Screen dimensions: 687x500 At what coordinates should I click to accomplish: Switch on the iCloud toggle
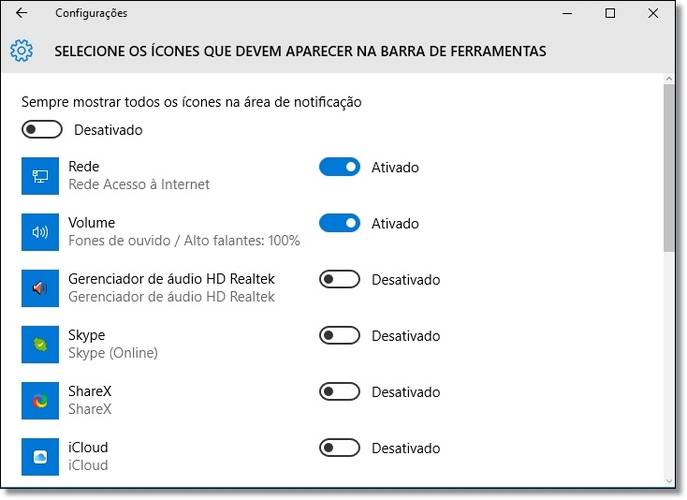(340, 448)
